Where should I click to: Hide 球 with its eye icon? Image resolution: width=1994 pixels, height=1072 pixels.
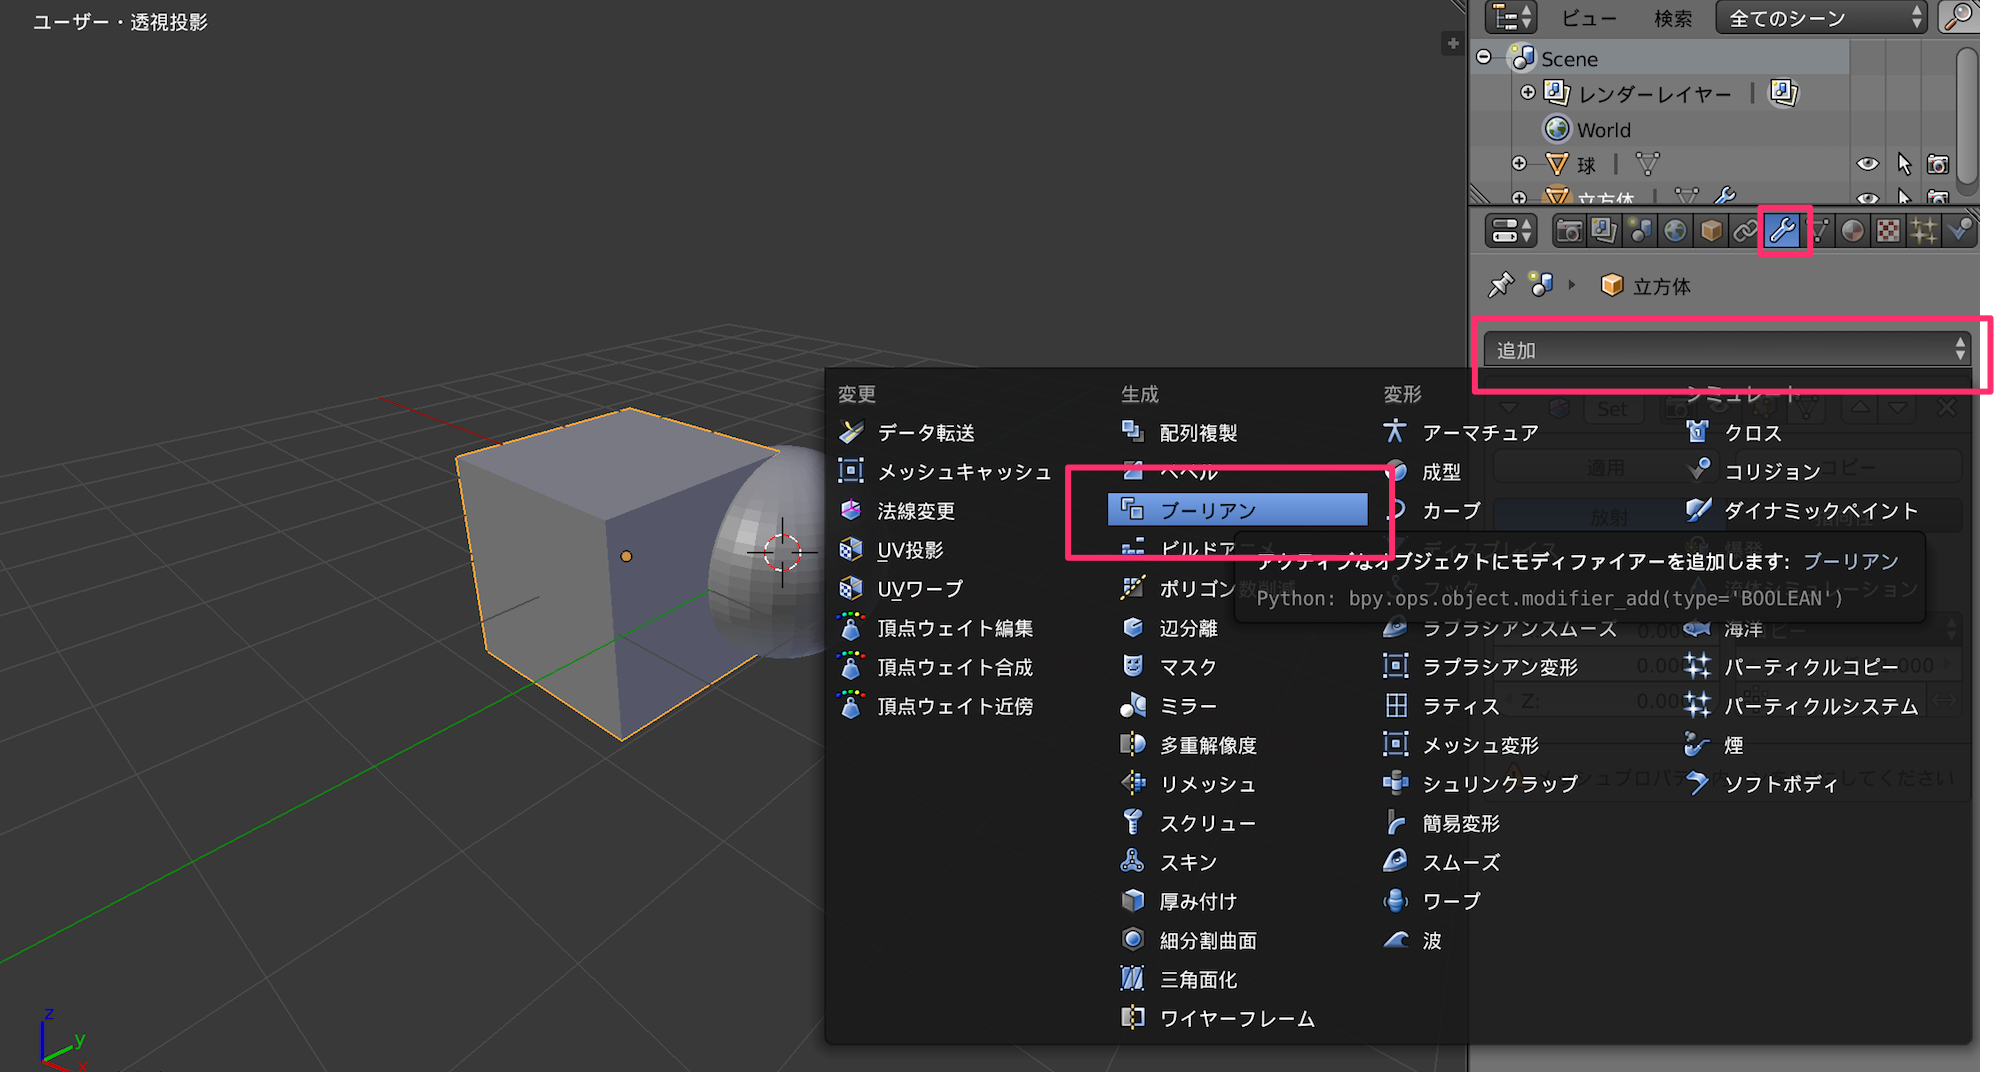(x=1867, y=164)
